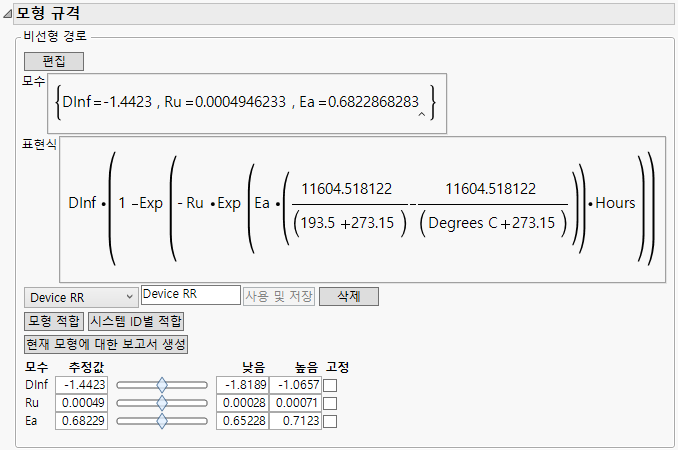678x450 pixels.
Task: Click the 모형 적합 button
Action: [54, 321]
